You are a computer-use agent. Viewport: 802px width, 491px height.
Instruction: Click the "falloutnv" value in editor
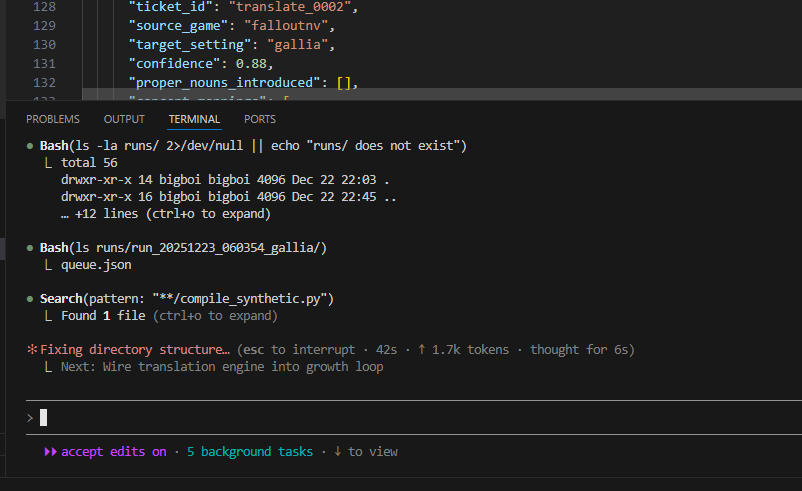click(x=285, y=26)
